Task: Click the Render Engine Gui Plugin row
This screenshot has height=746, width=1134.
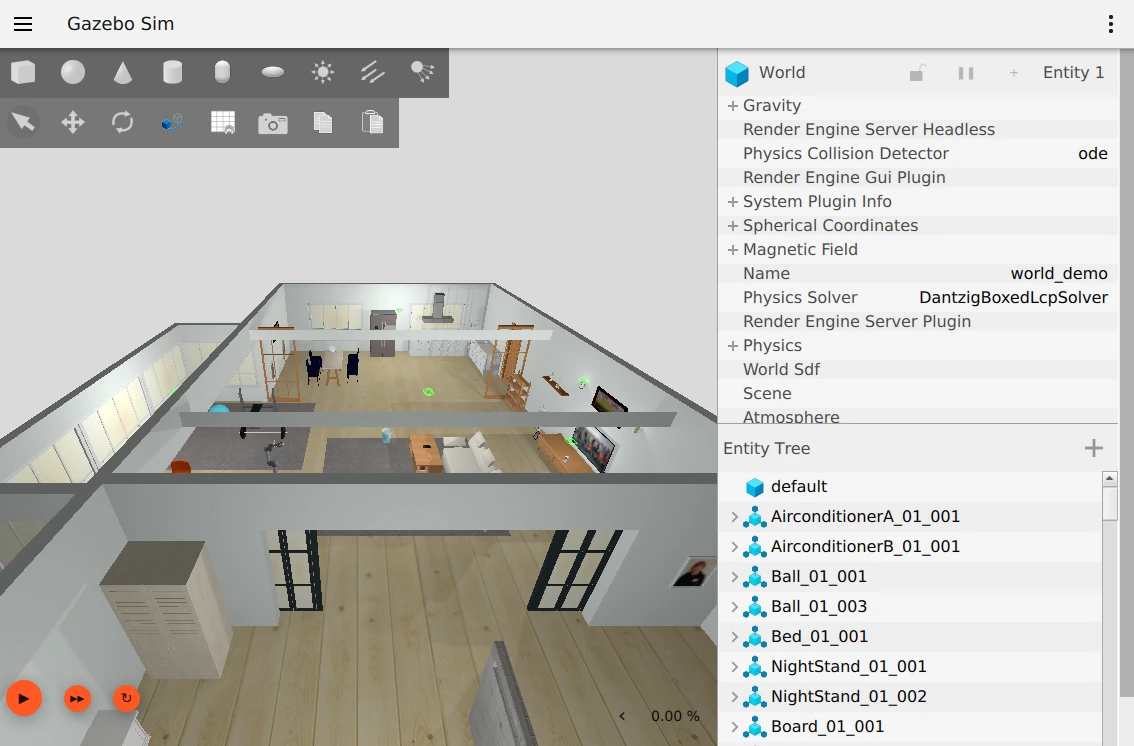Action: 918,177
